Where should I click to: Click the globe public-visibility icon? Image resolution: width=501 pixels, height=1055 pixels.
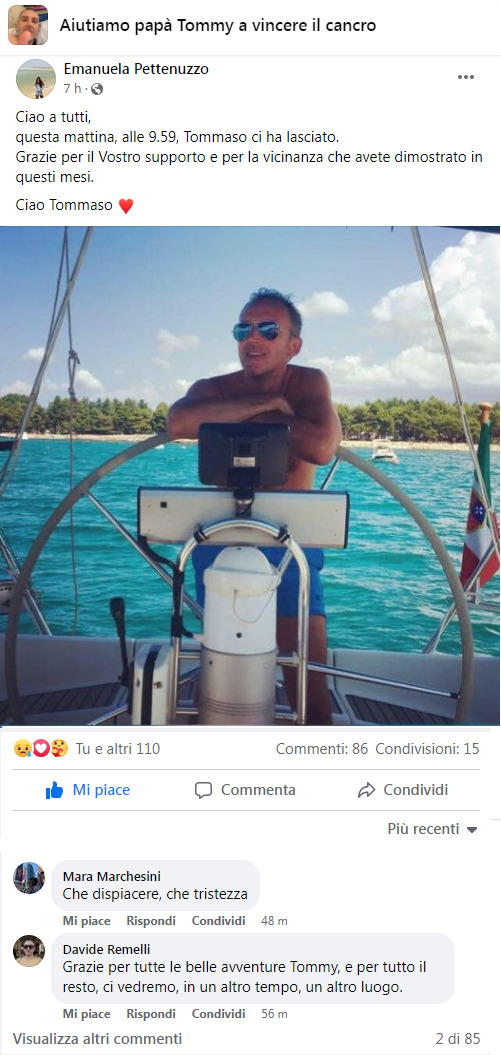pyautogui.click(x=97, y=88)
